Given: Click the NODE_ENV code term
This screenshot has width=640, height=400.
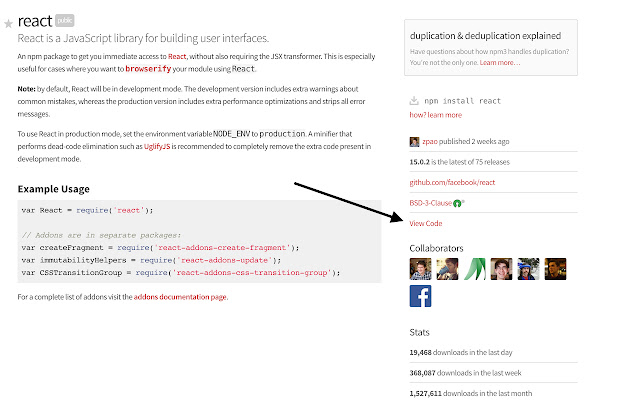Looking at the screenshot, I should pyautogui.click(x=231, y=134).
